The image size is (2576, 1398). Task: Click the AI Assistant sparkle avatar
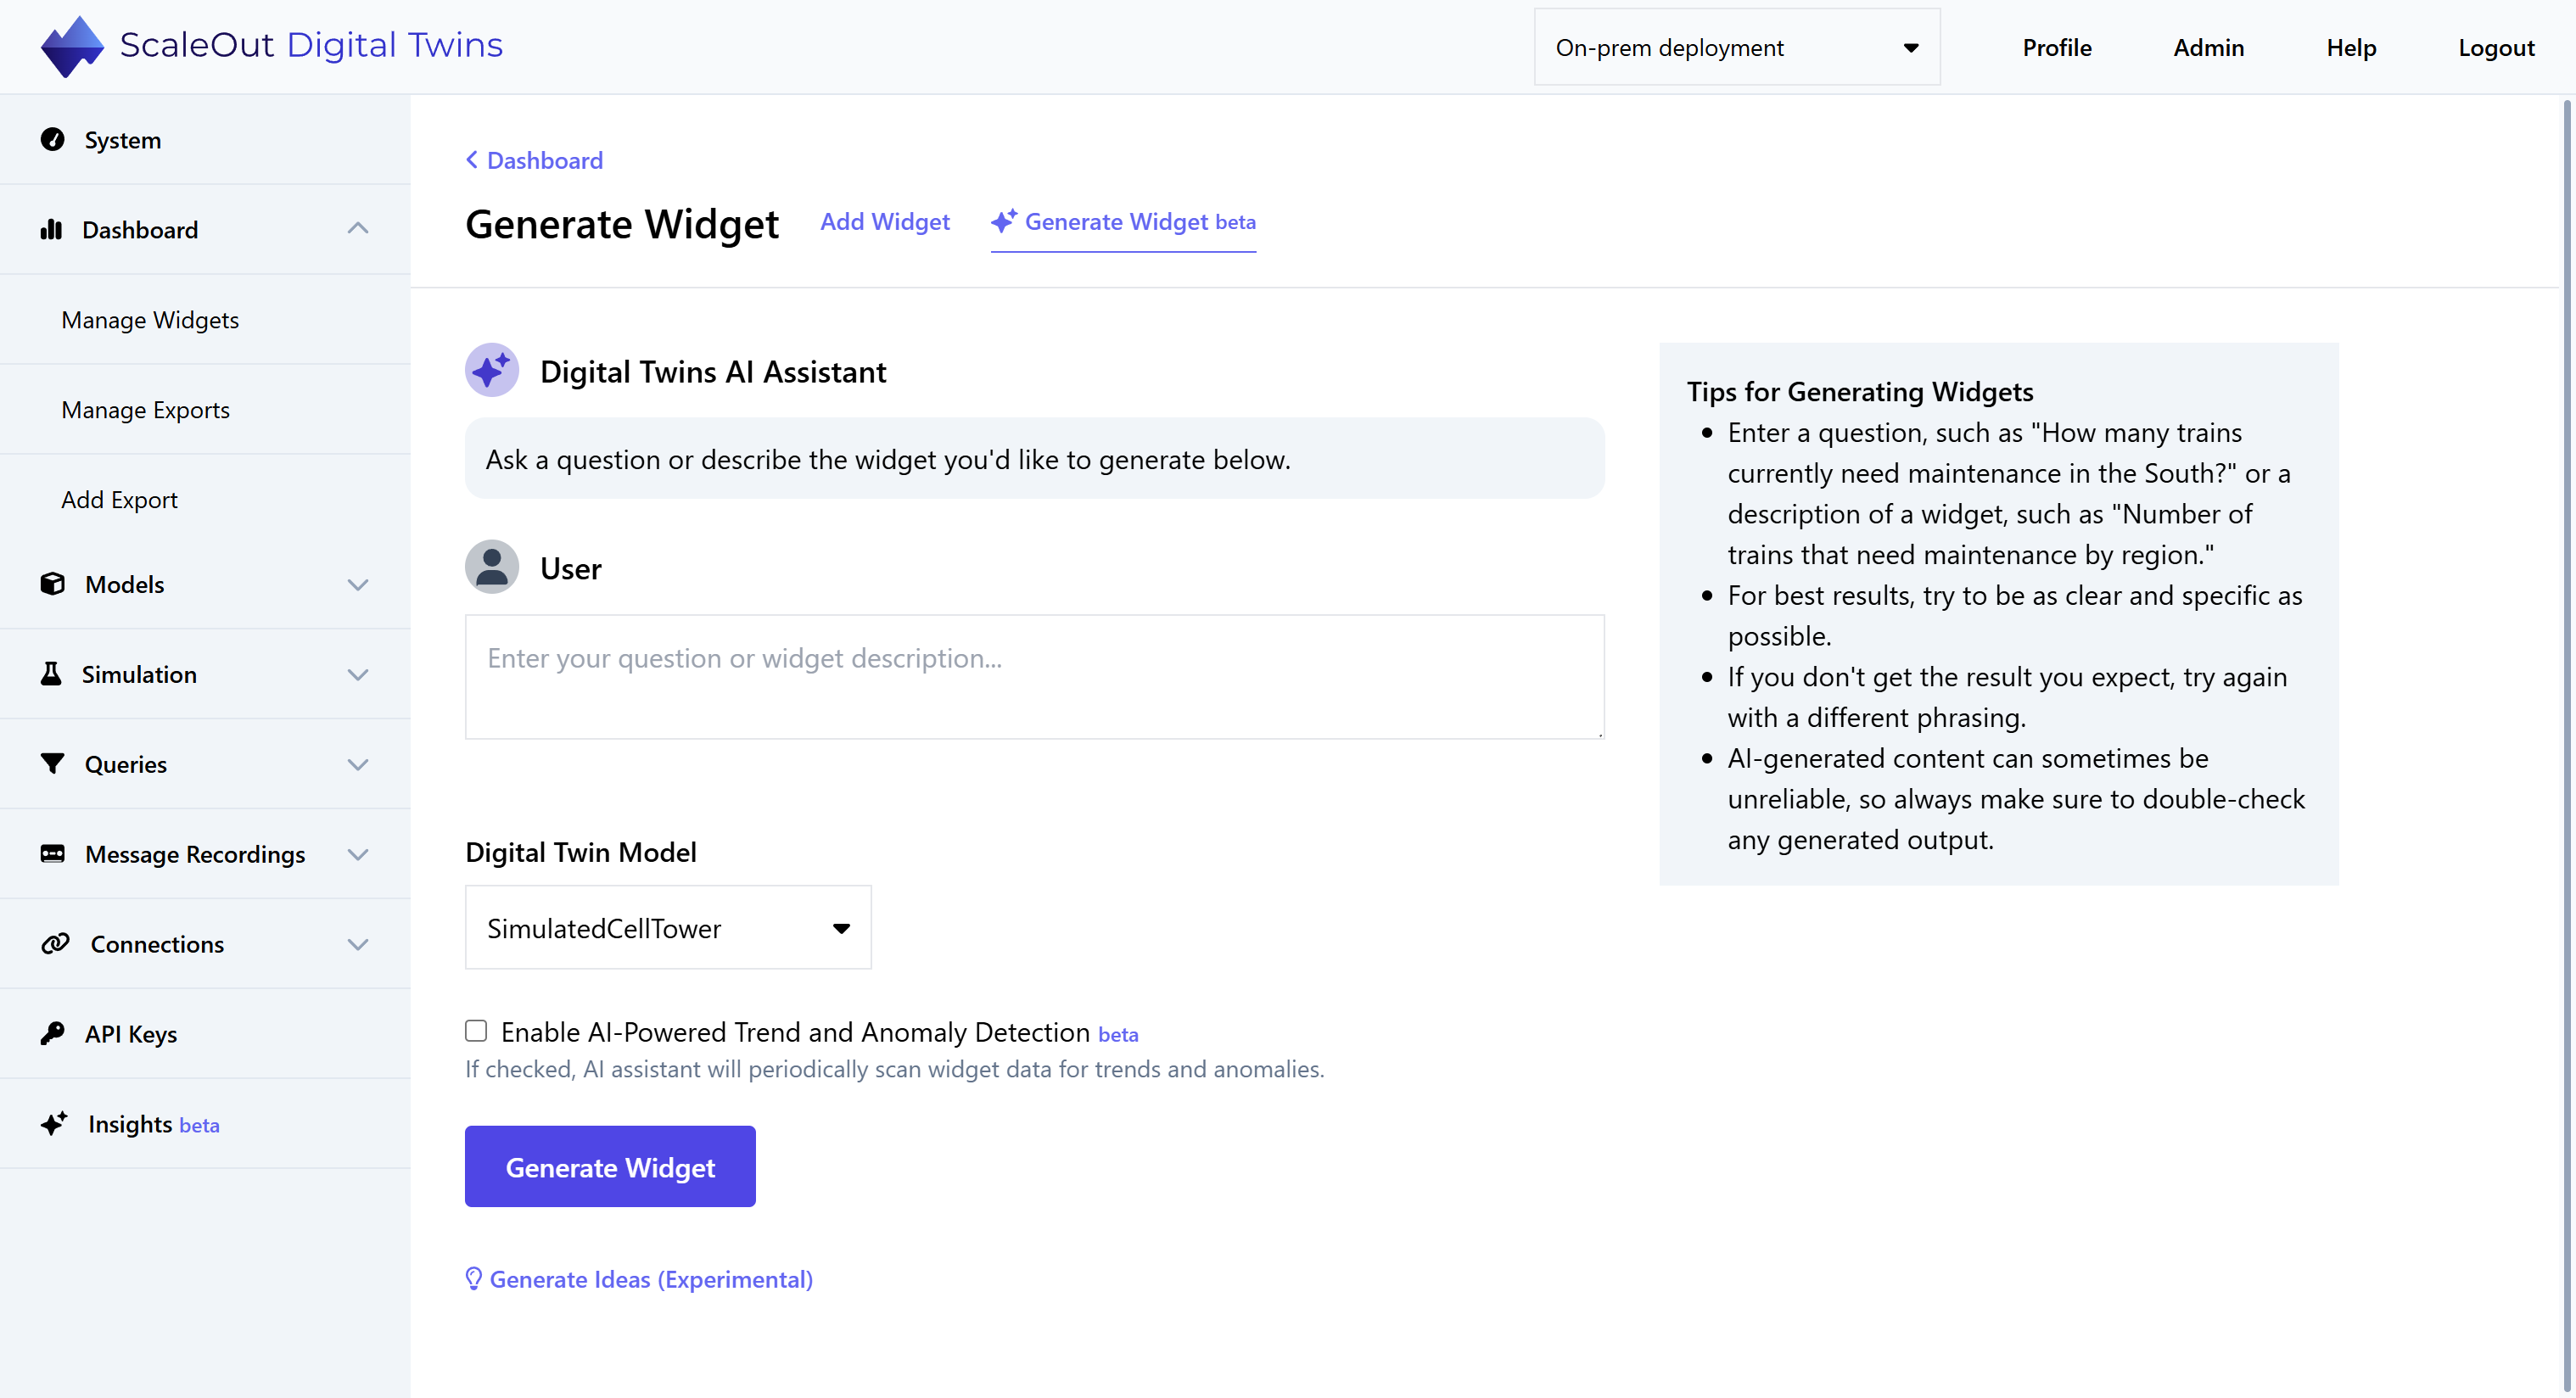(x=492, y=370)
